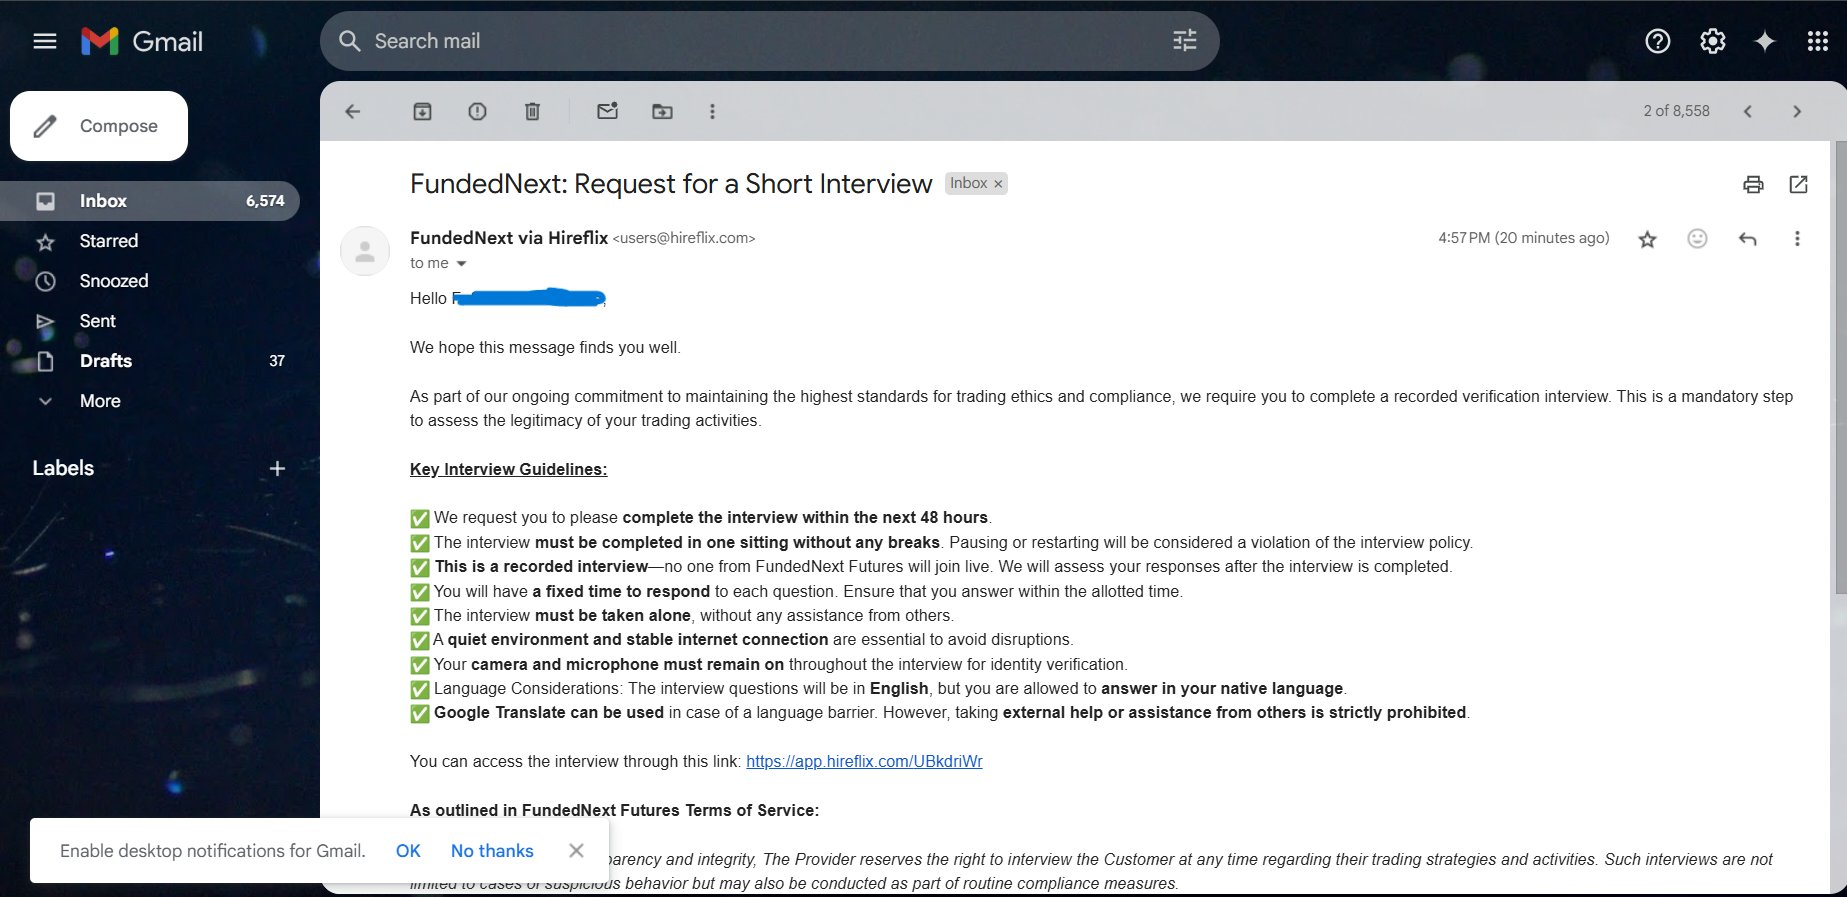Open the Inbox folder
1847x897 pixels.
[x=150, y=201]
